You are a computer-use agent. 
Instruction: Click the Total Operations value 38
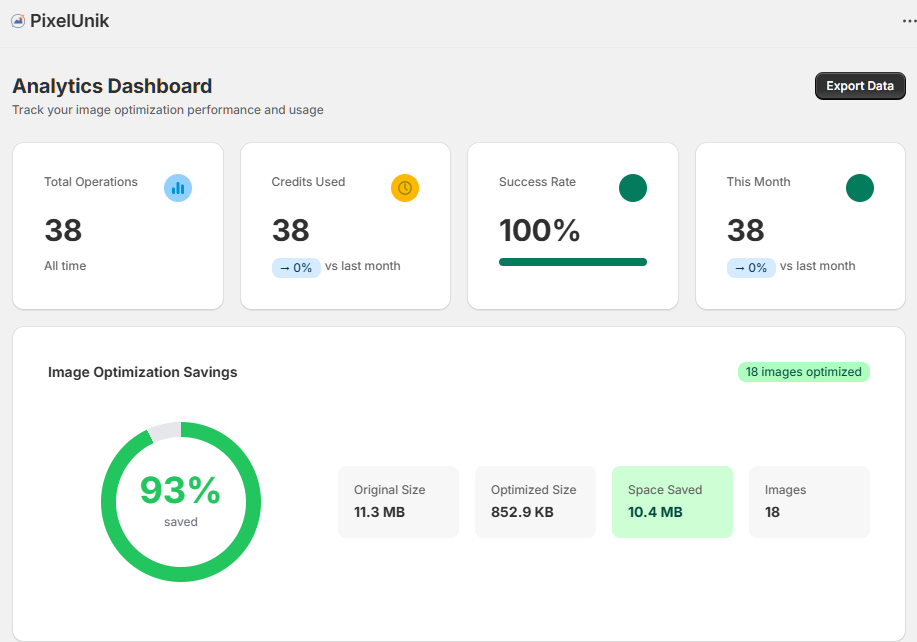point(63,230)
